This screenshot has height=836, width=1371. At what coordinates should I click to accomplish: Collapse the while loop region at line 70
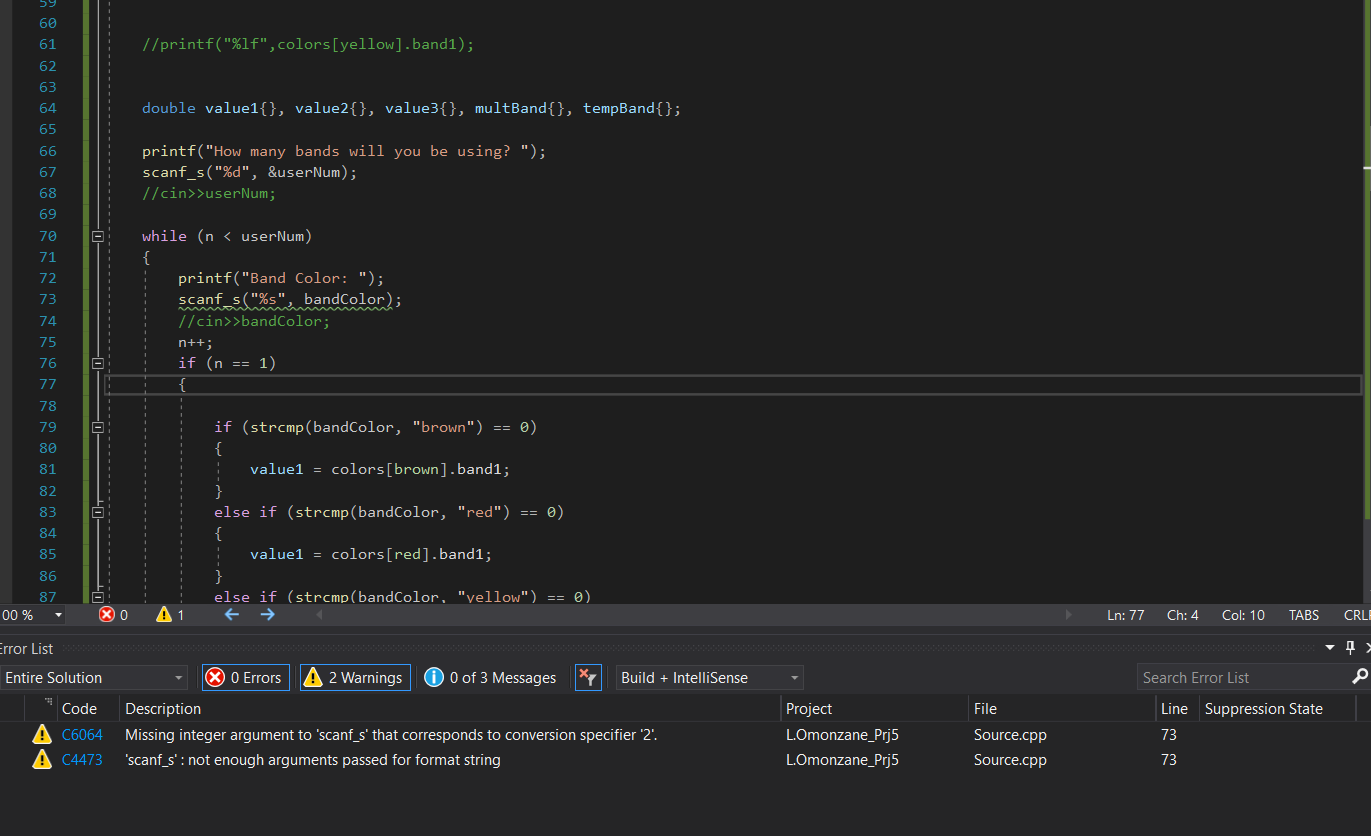[97, 235]
